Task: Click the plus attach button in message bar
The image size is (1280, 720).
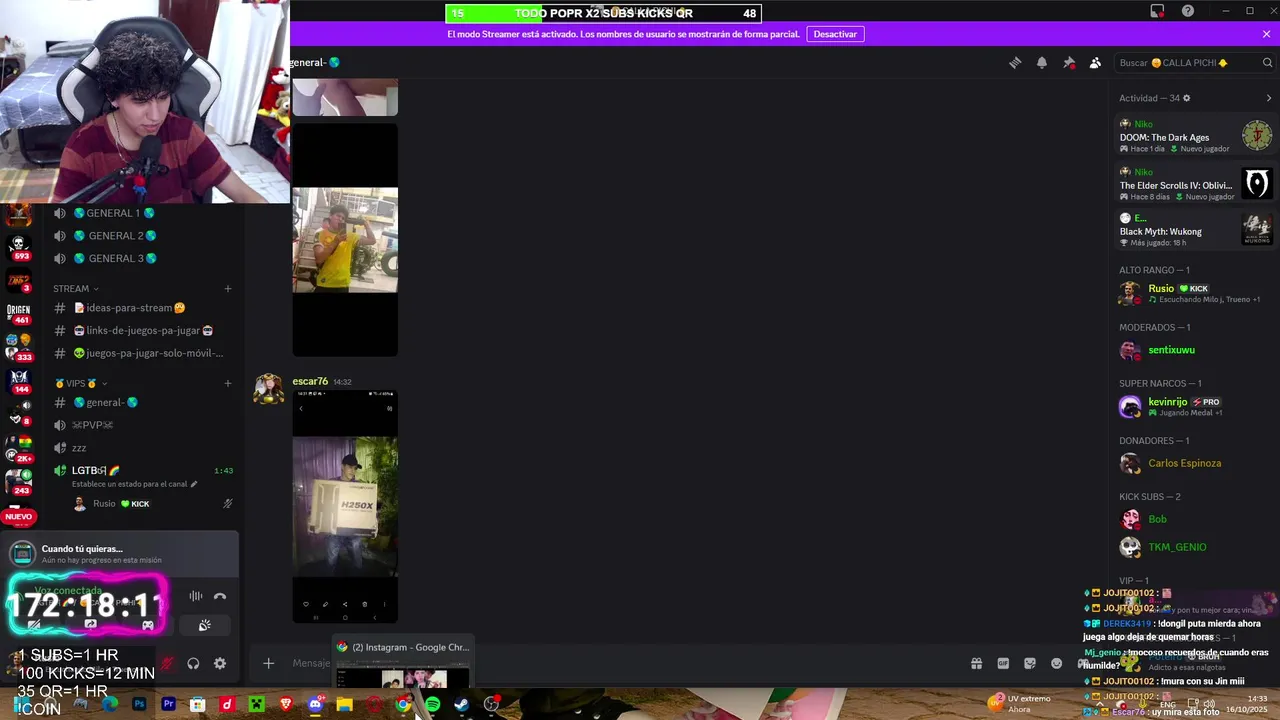Action: pyautogui.click(x=268, y=663)
